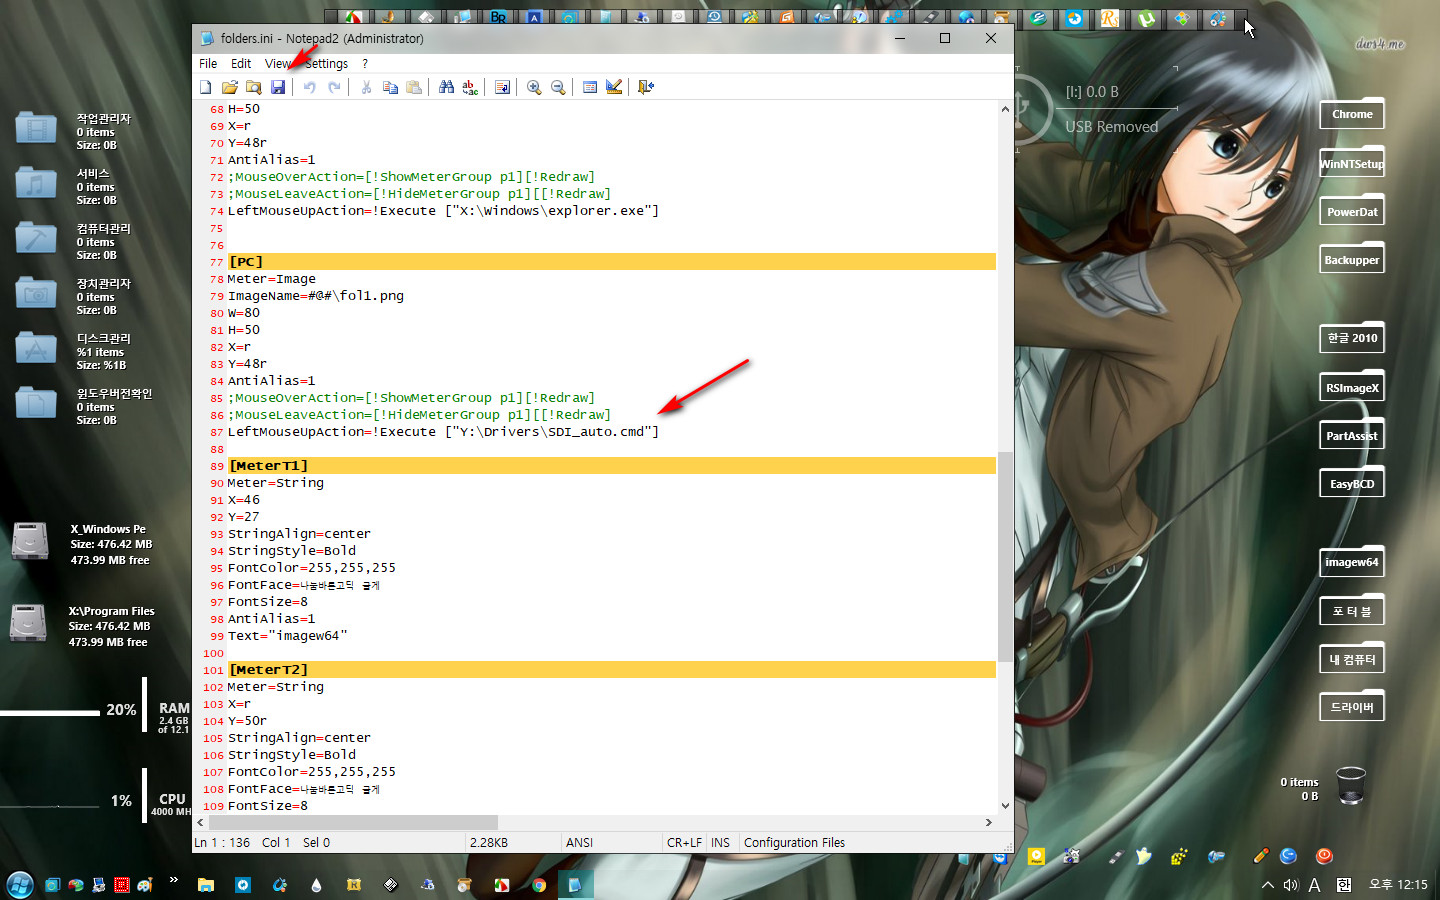Click the vertical scrollbar down arrow
Screen dimensions: 1440x900
click(1005, 806)
